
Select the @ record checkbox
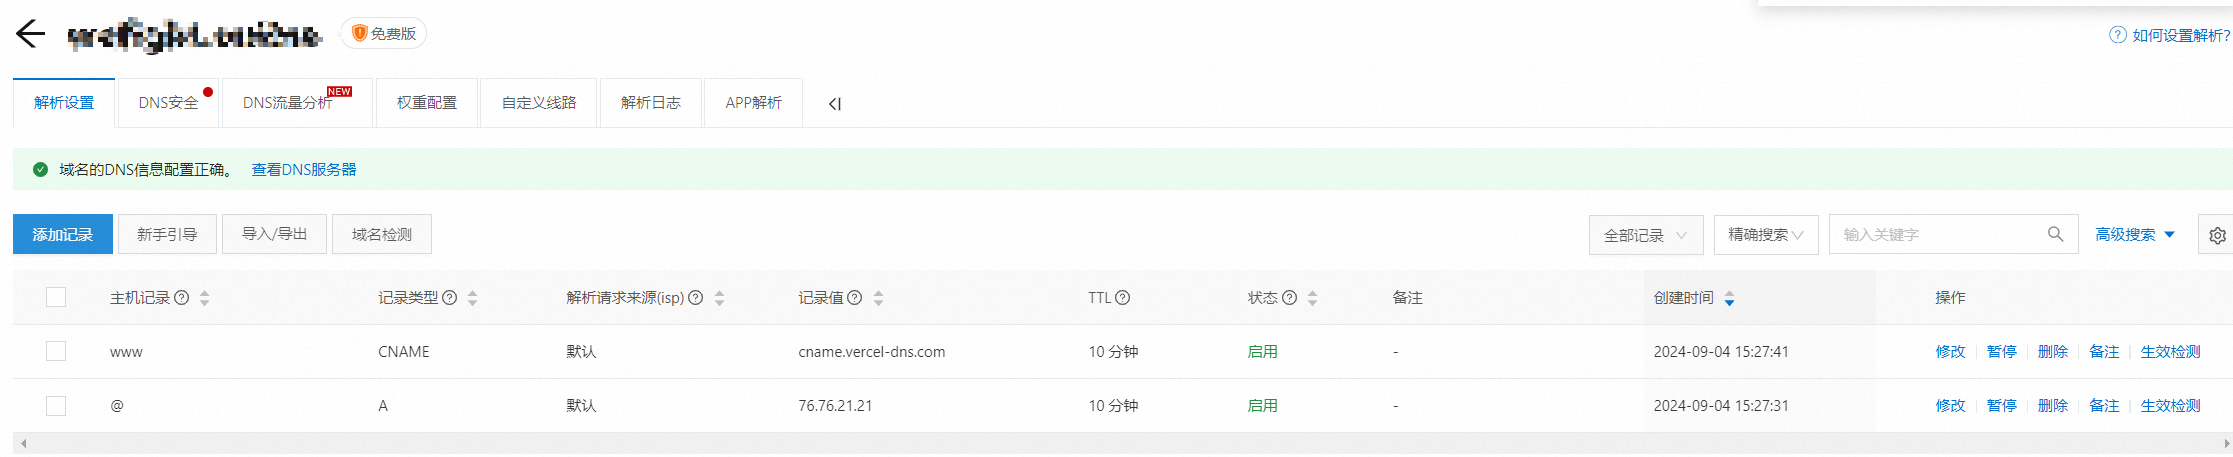[56, 405]
